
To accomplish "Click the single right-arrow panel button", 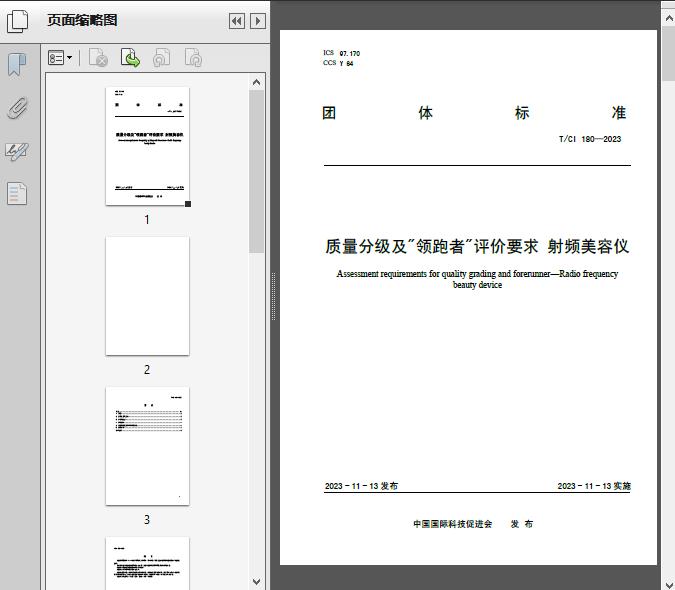I will pos(258,21).
